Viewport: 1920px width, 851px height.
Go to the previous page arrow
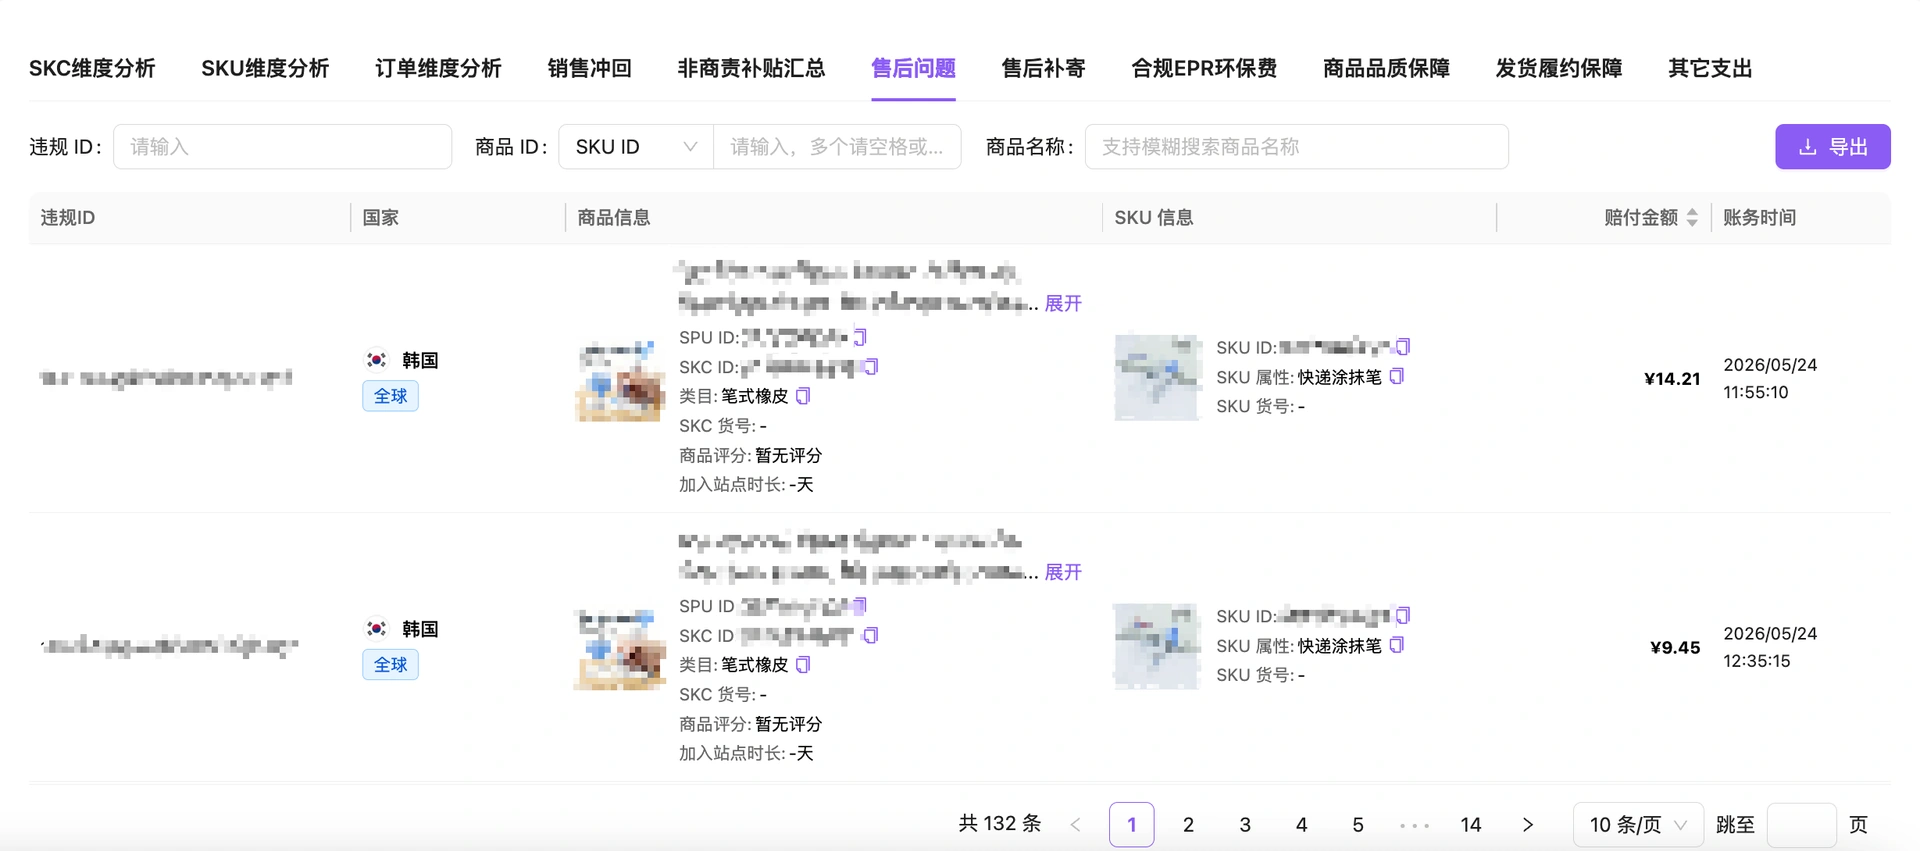click(1076, 825)
